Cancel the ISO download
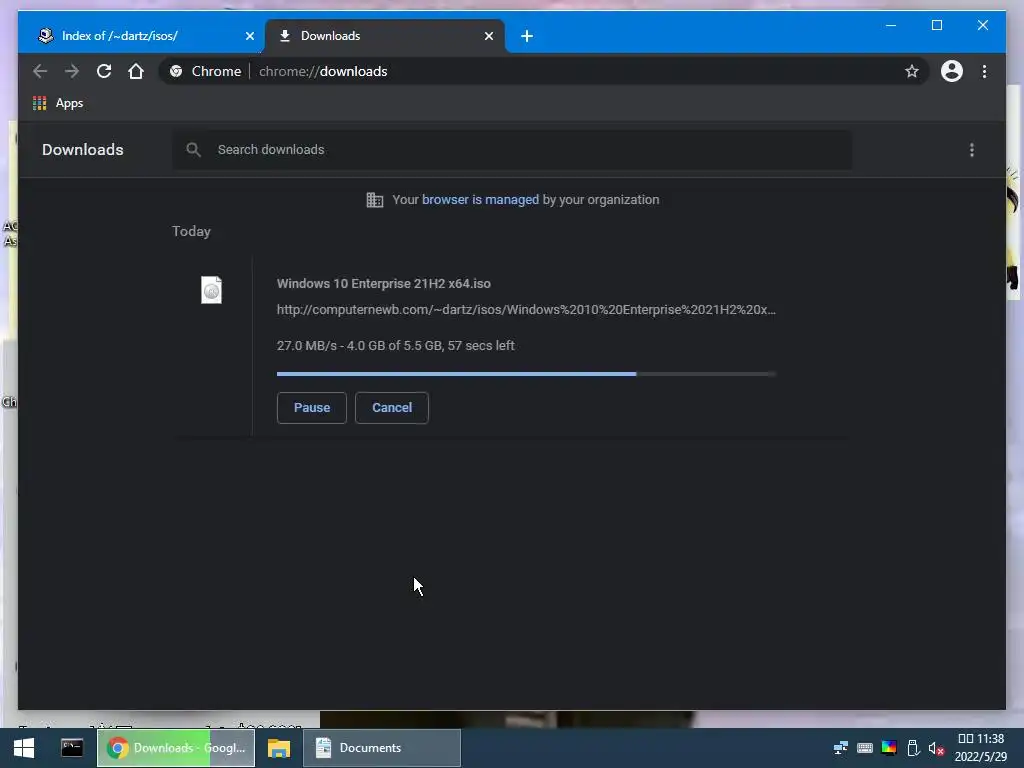 392,408
